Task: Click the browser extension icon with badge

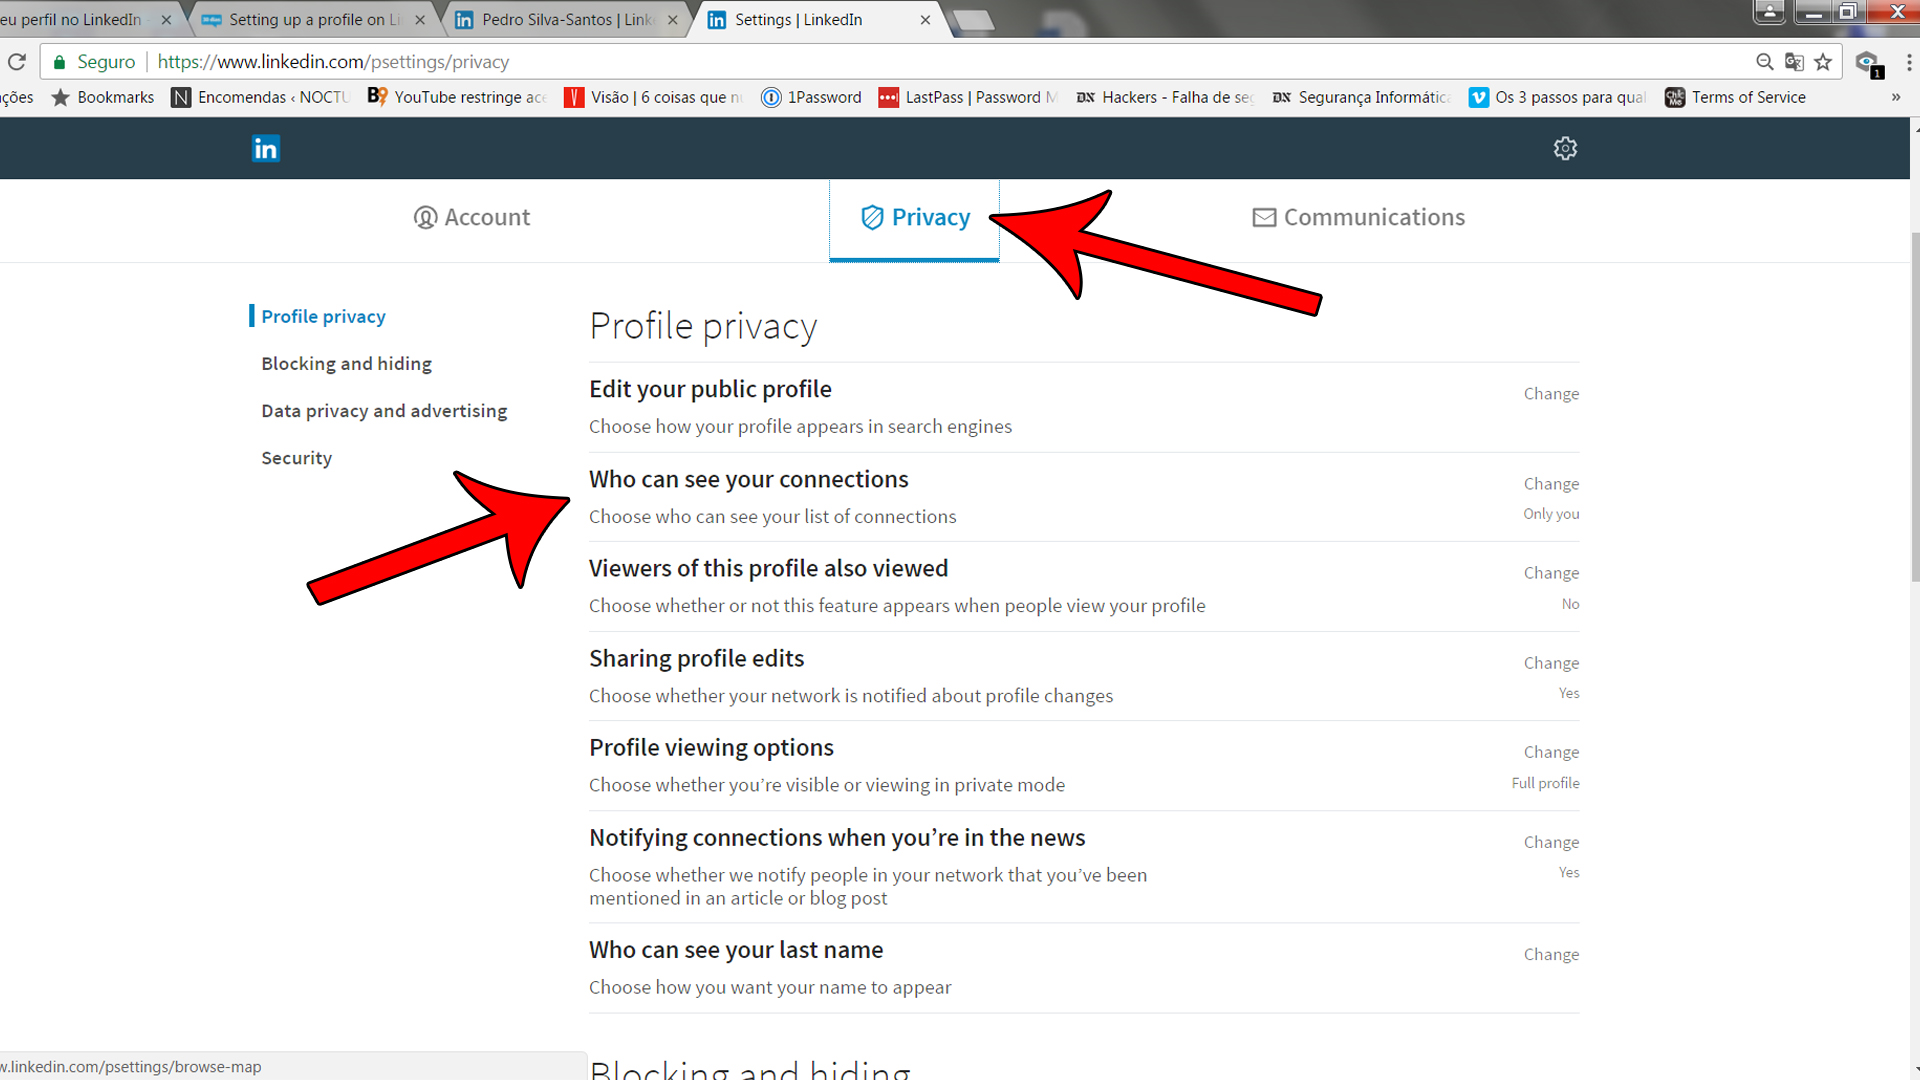Action: [1868, 64]
